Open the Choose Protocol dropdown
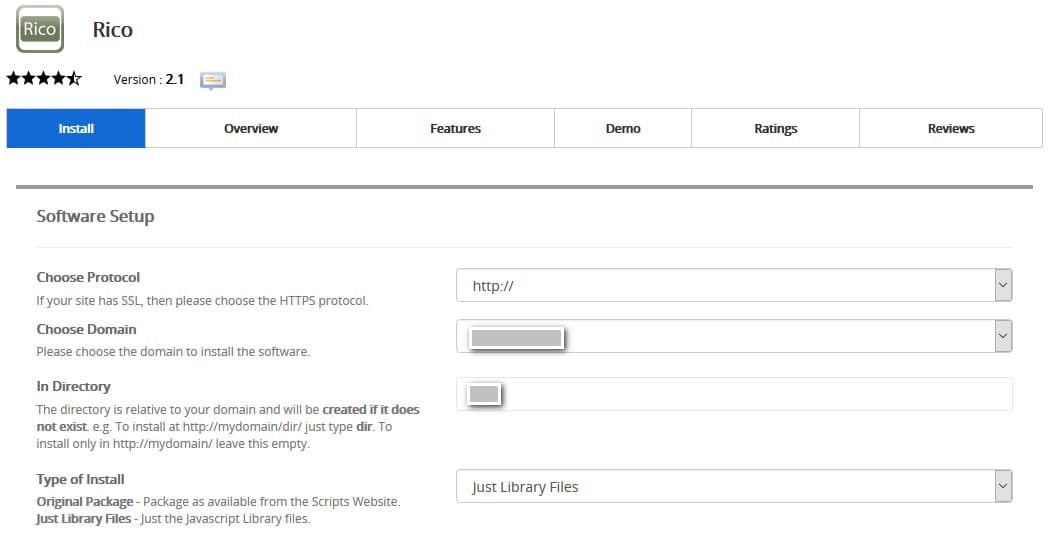This screenshot has height=533, width=1054. coord(734,286)
